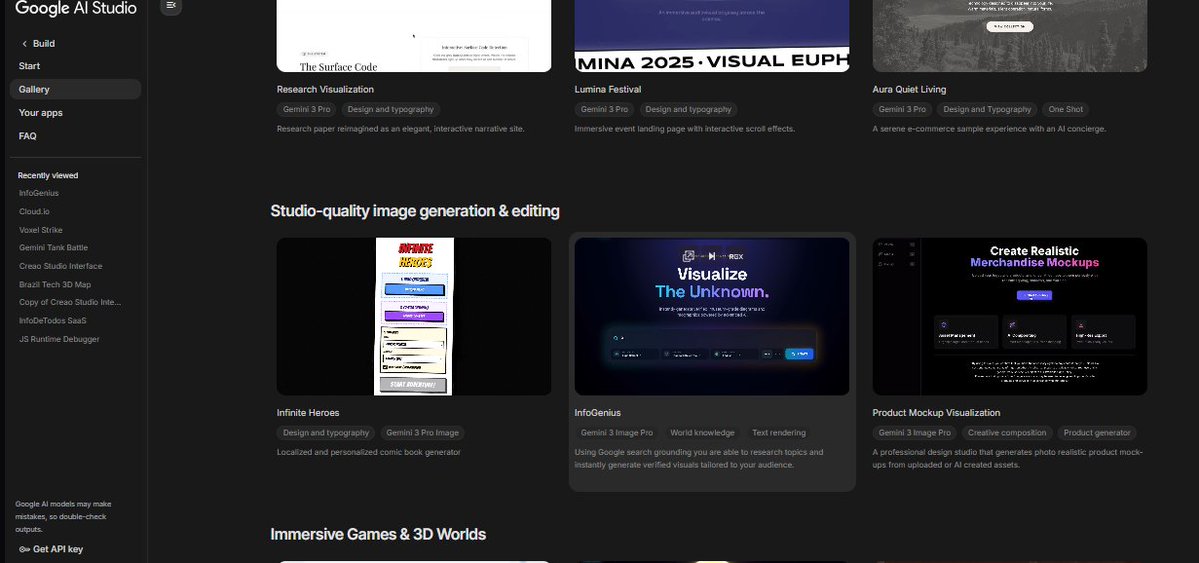Open the InfoGenius Visualize The Unknown thumbnail
Screen dimensions: 1199x563
coord(712,317)
